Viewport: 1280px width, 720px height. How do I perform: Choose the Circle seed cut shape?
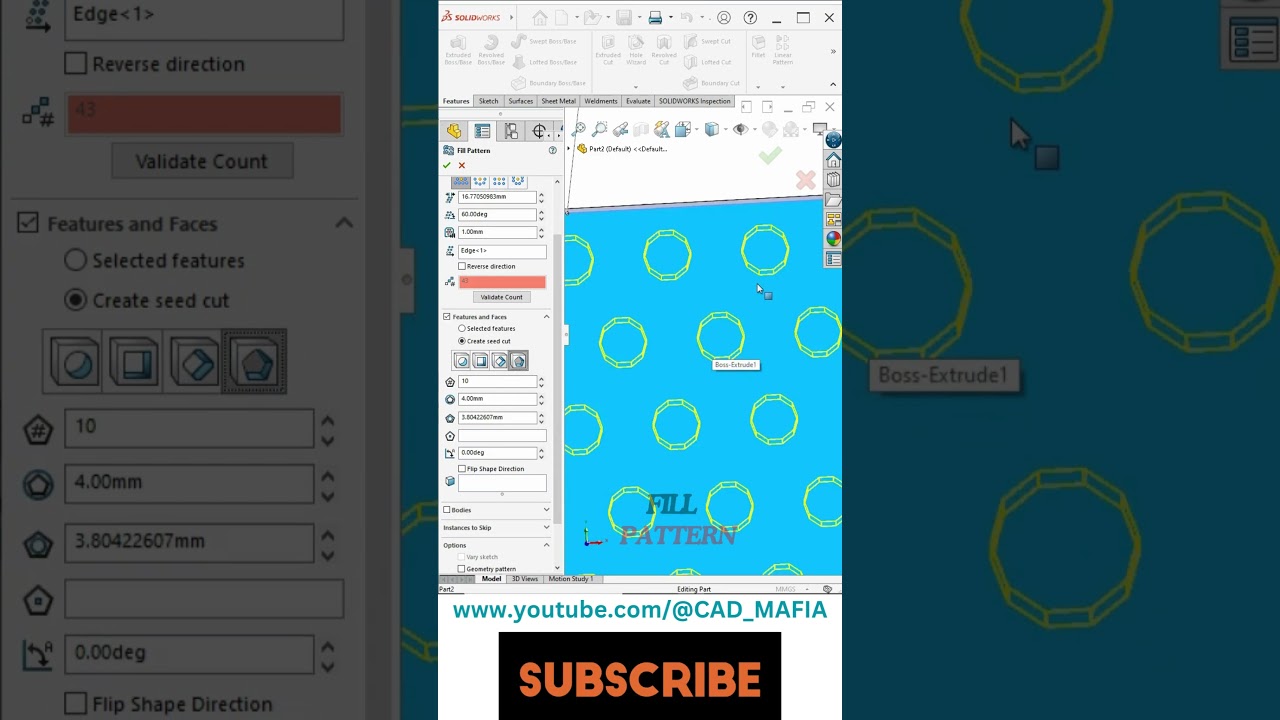pos(462,361)
